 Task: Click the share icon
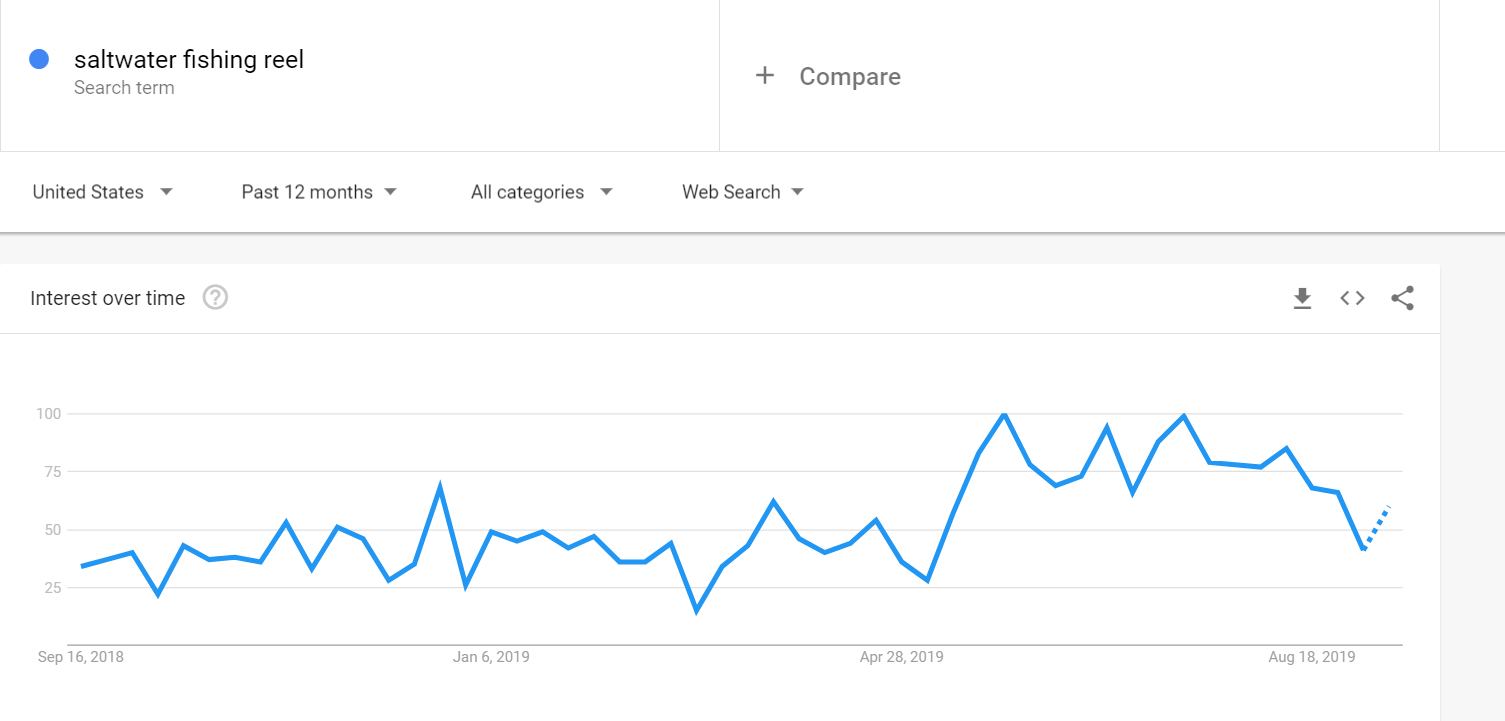pyautogui.click(x=1402, y=298)
